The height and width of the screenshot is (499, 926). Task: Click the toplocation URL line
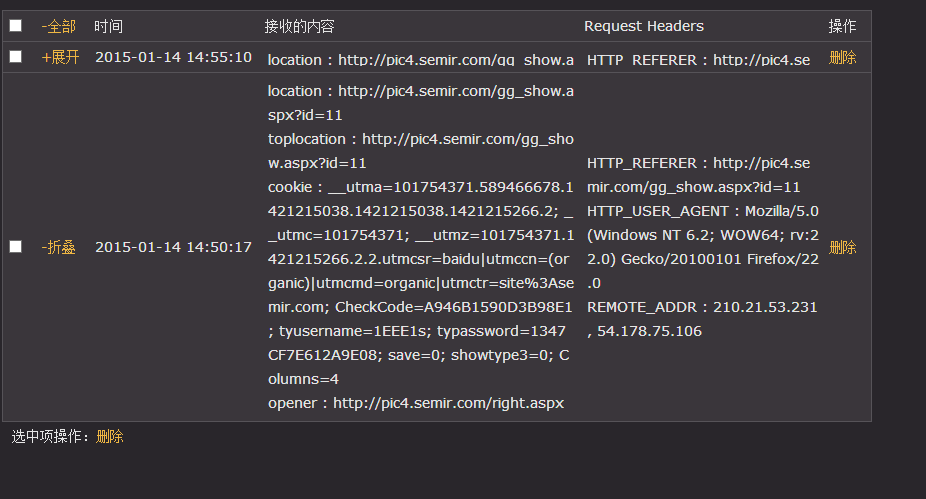click(x=420, y=151)
